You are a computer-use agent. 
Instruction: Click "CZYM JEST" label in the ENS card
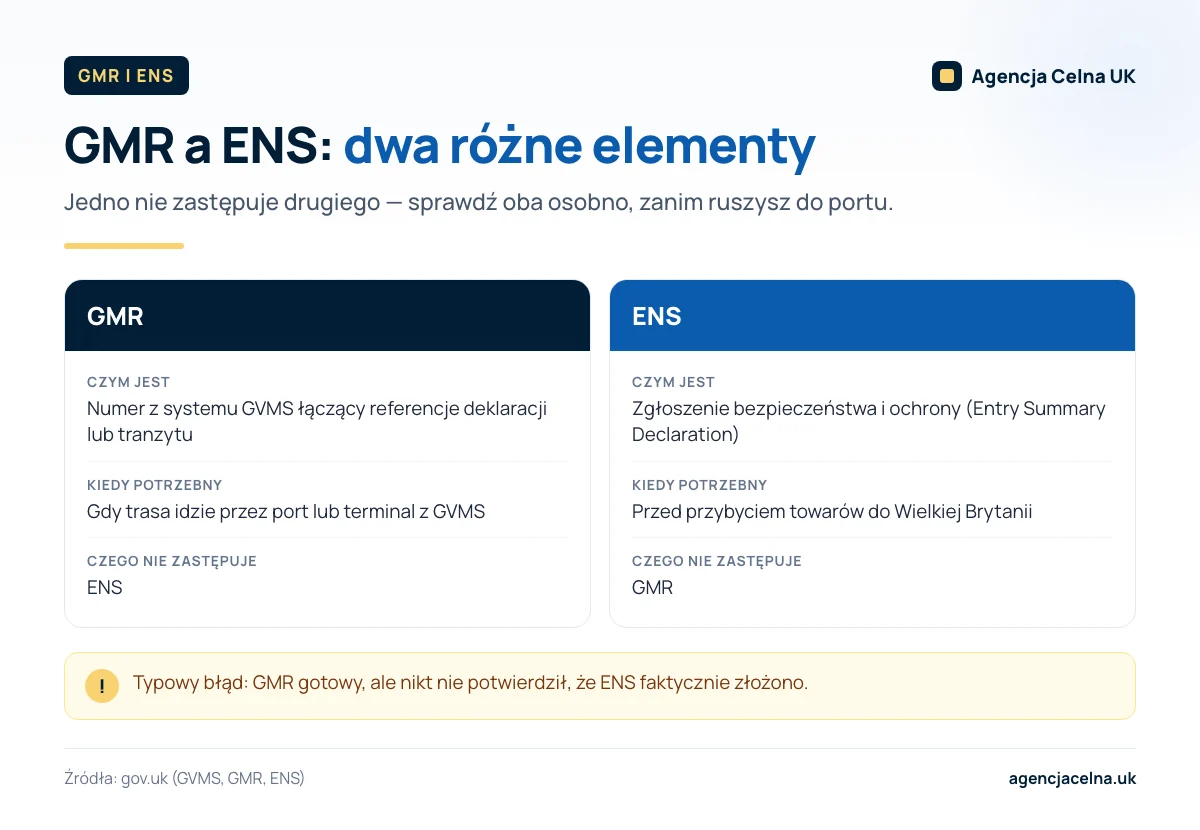pos(673,382)
